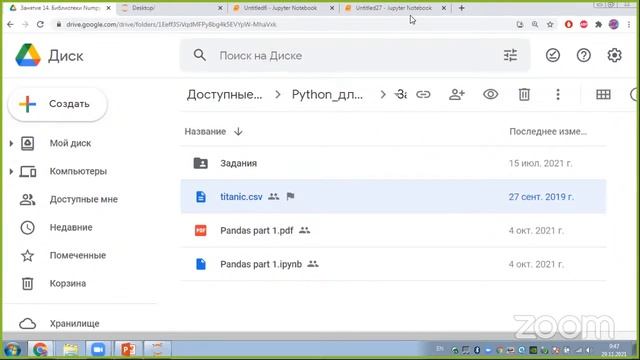Open Chrome from the taskbar
This screenshot has width=640, height=360.
[40, 350]
